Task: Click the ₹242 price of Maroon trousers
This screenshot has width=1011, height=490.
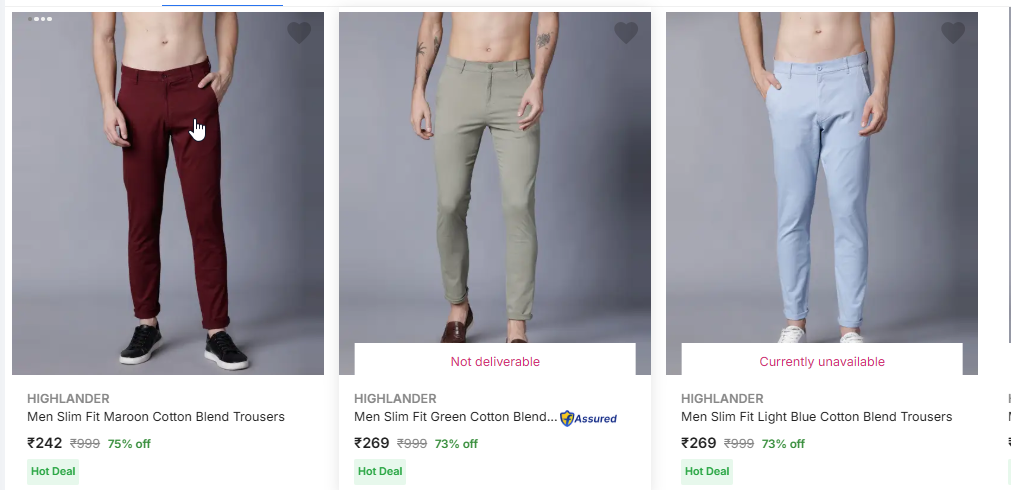Action: 45,443
